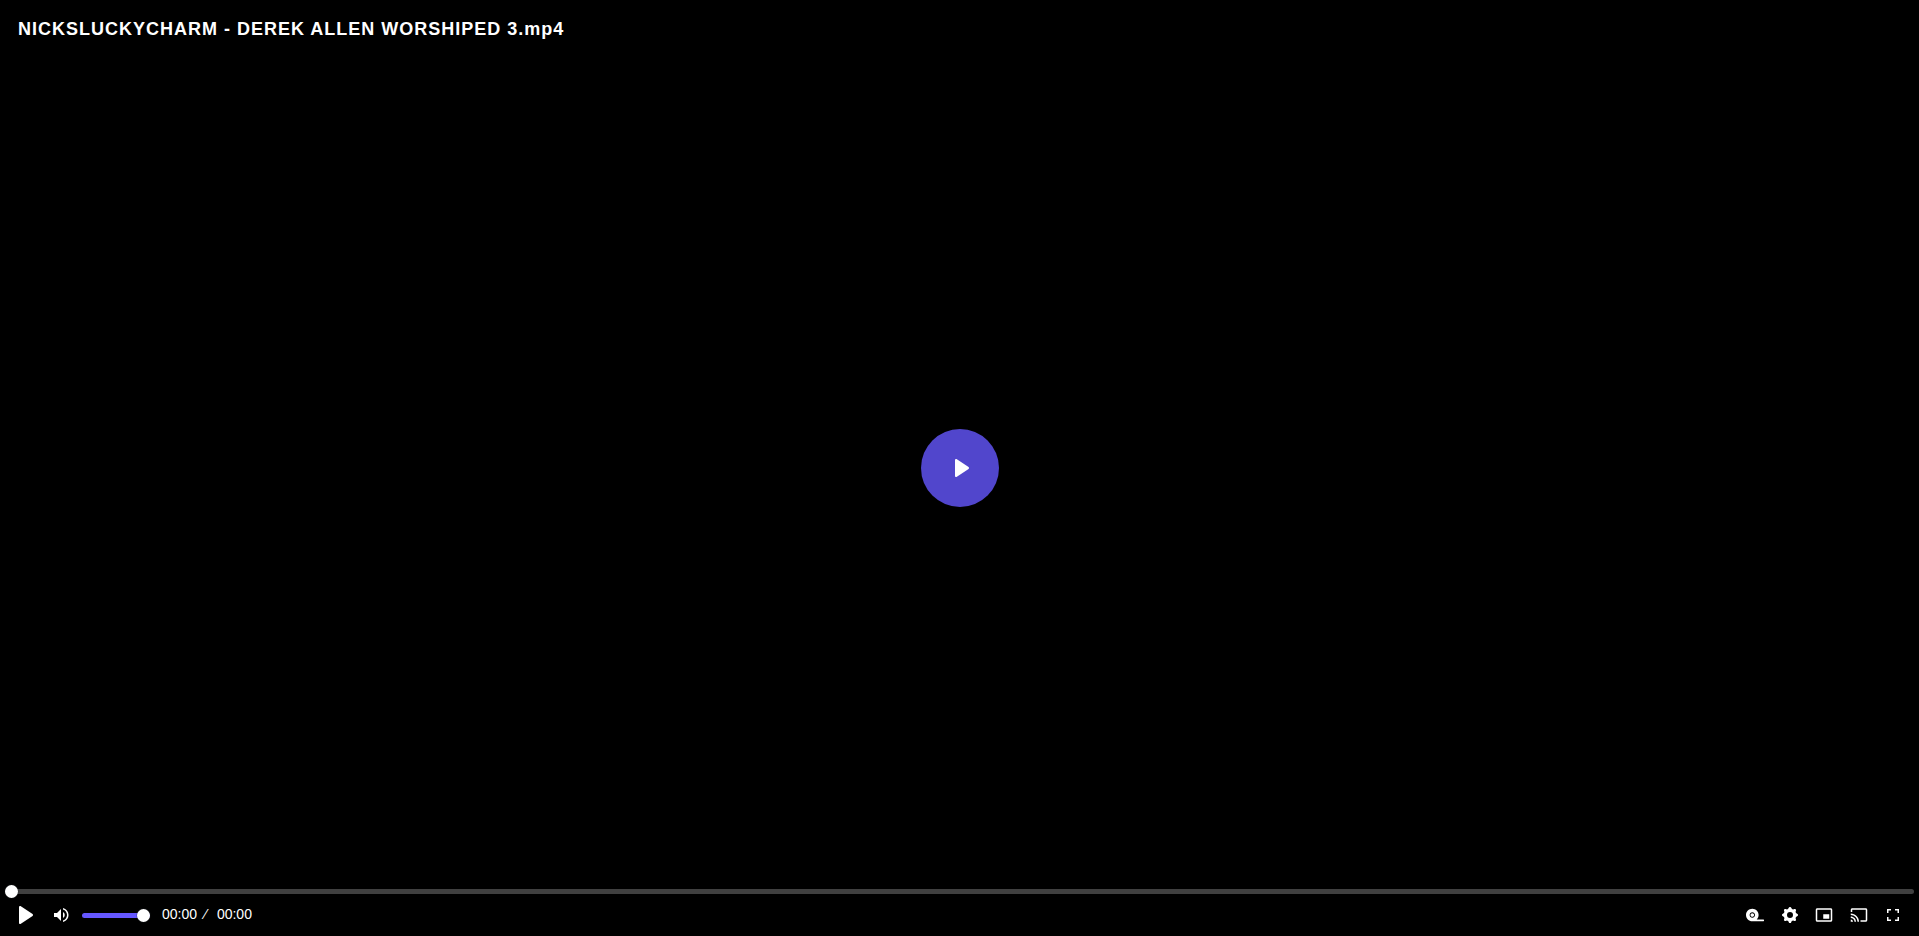The height and width of the screenshot is (936, 1919).
Task: Click the seek bar scrubber handle at the start
Action: [x=11, y=891]
